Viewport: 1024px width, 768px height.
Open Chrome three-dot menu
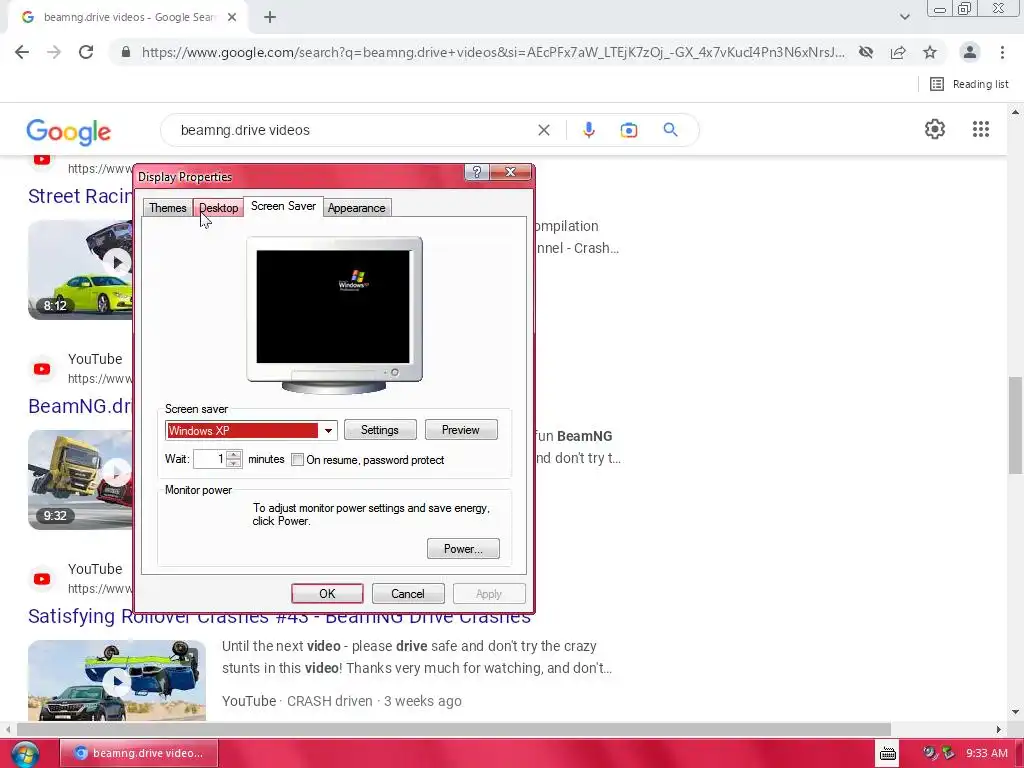click(1002, 52)
